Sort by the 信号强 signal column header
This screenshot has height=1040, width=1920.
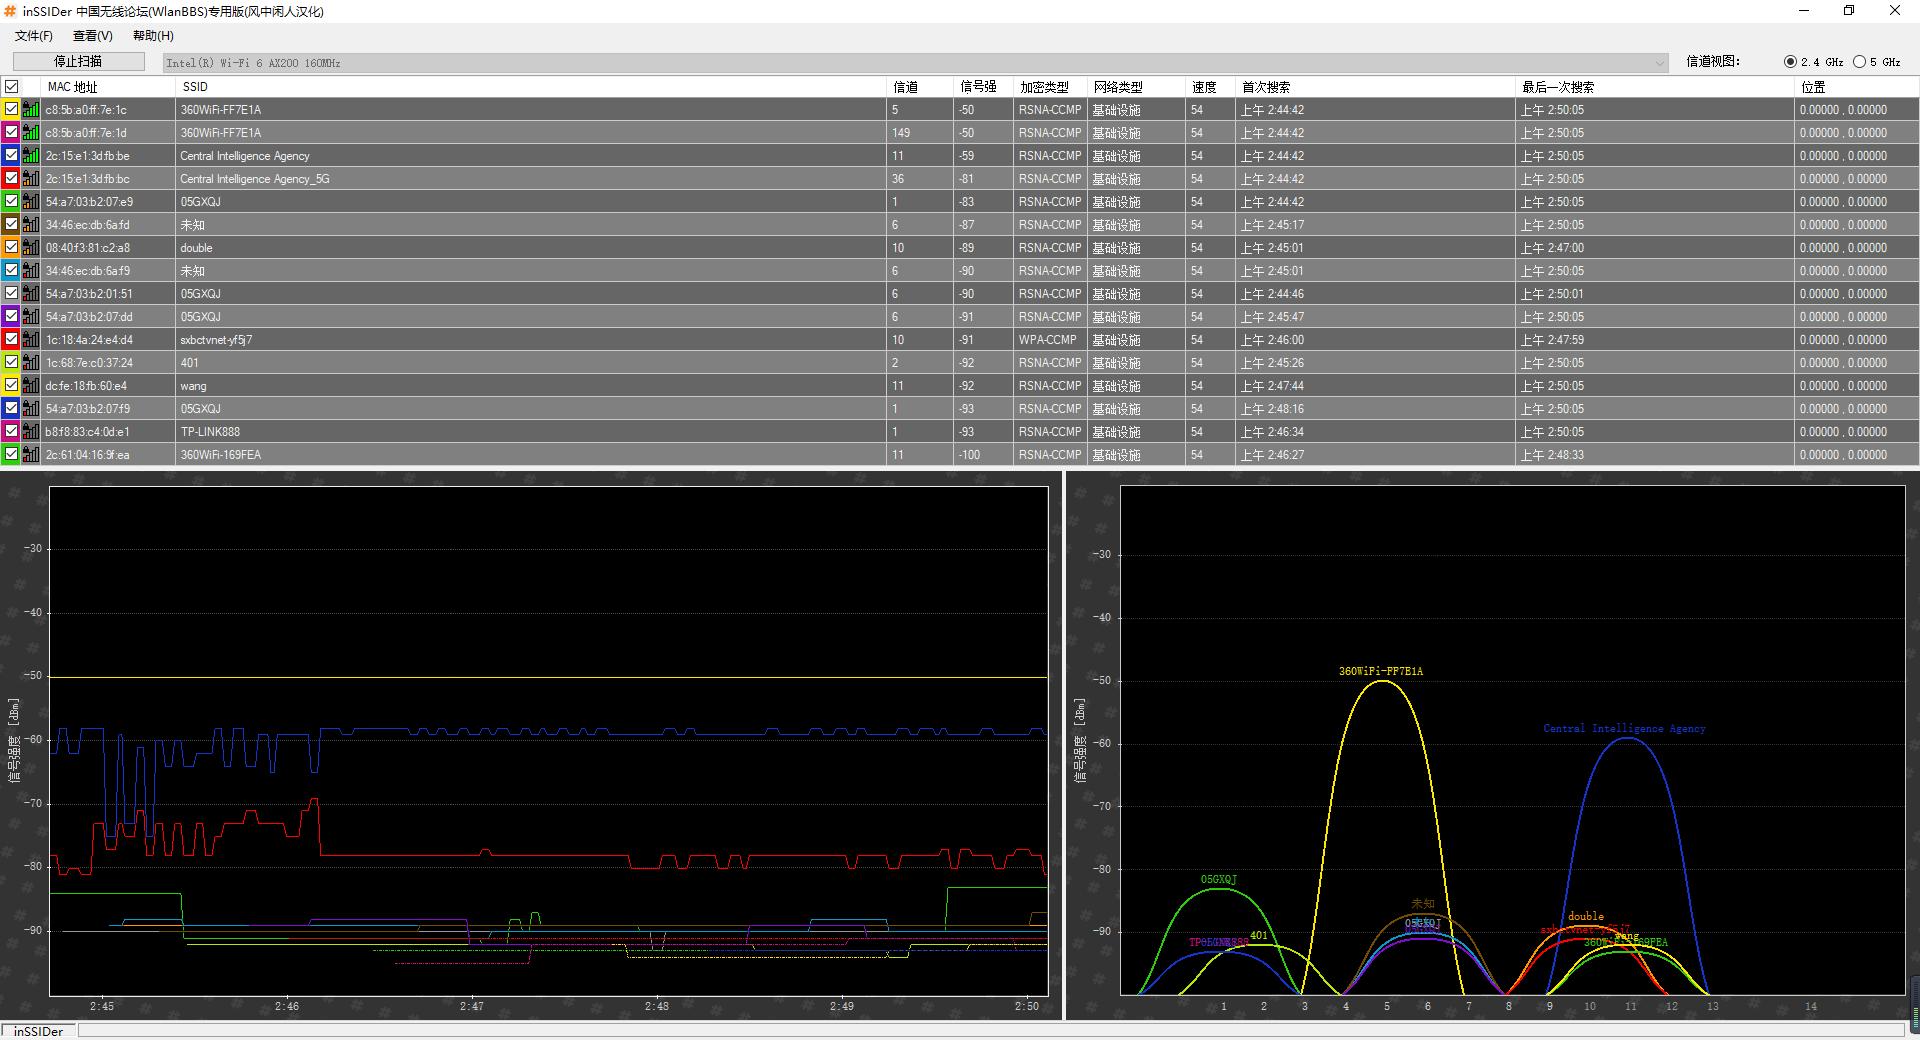978,87
